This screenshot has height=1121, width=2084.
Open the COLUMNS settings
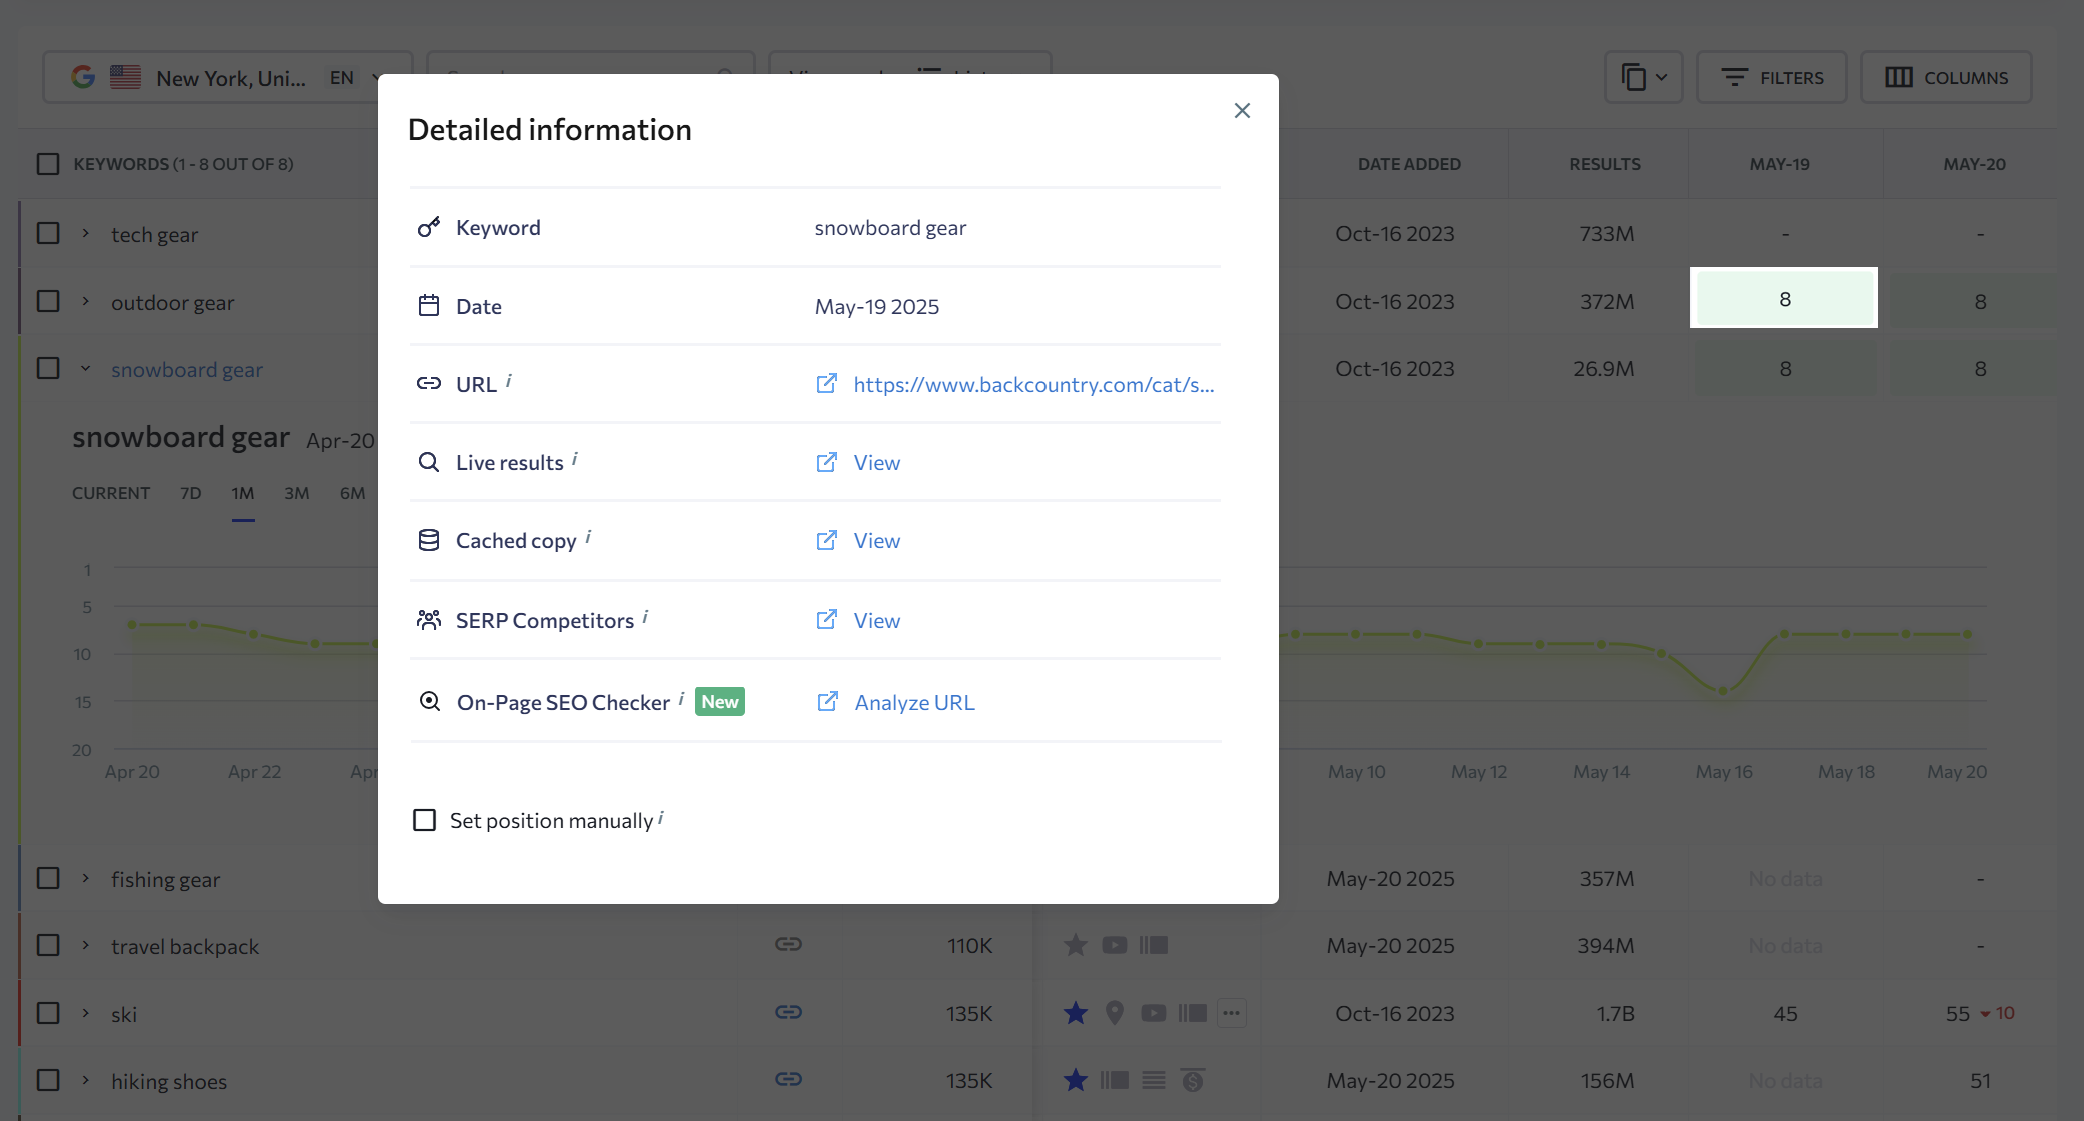click(1945, 77)
